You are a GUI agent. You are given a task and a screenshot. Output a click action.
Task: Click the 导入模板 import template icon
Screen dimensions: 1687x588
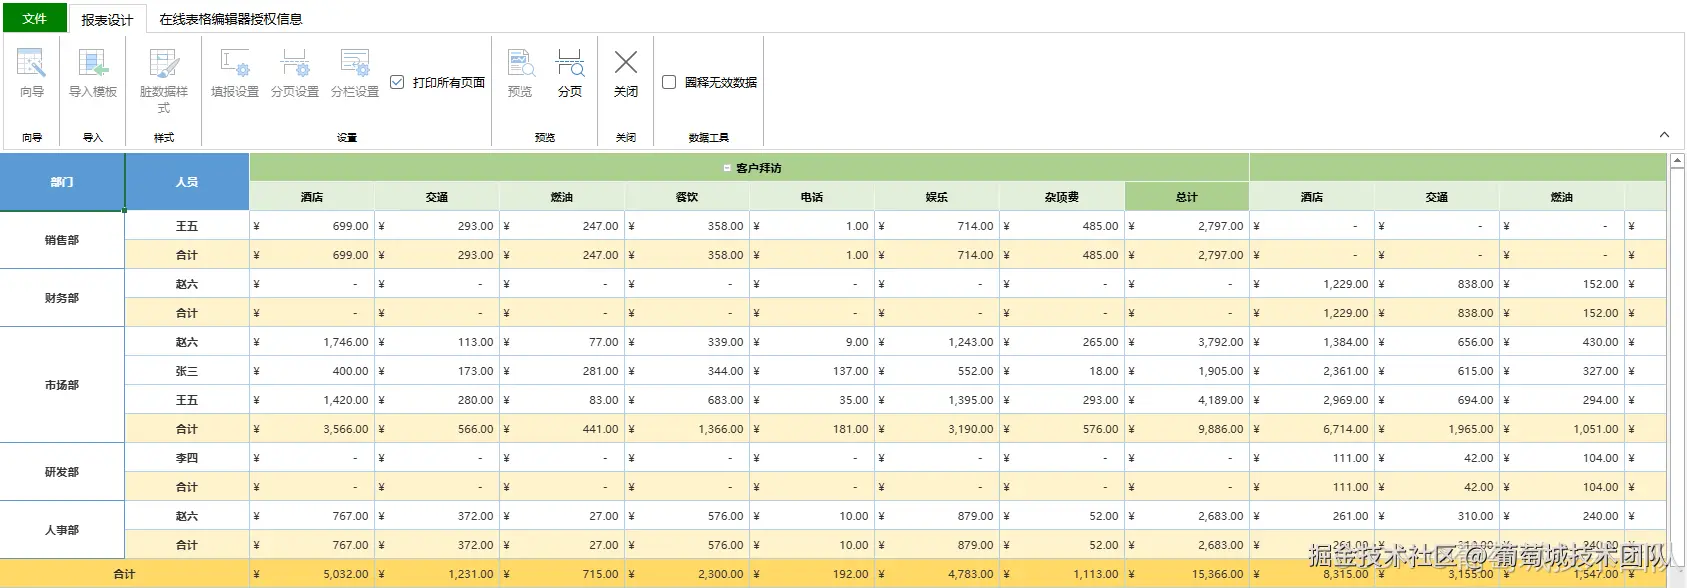coord(93,73)
